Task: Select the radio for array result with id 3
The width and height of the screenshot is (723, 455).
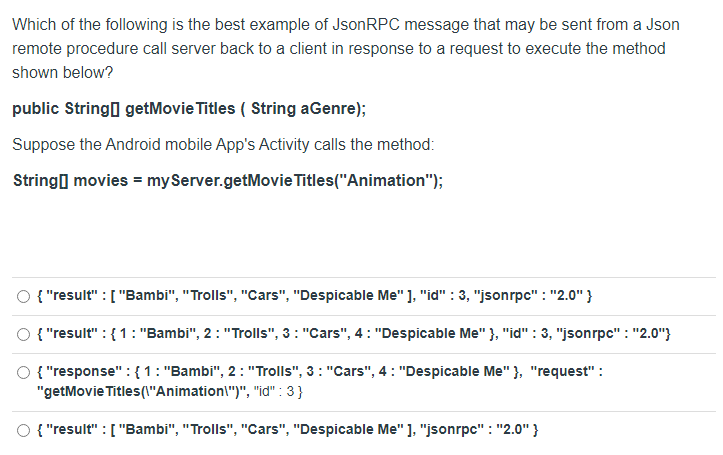Action: pos(24,296)
